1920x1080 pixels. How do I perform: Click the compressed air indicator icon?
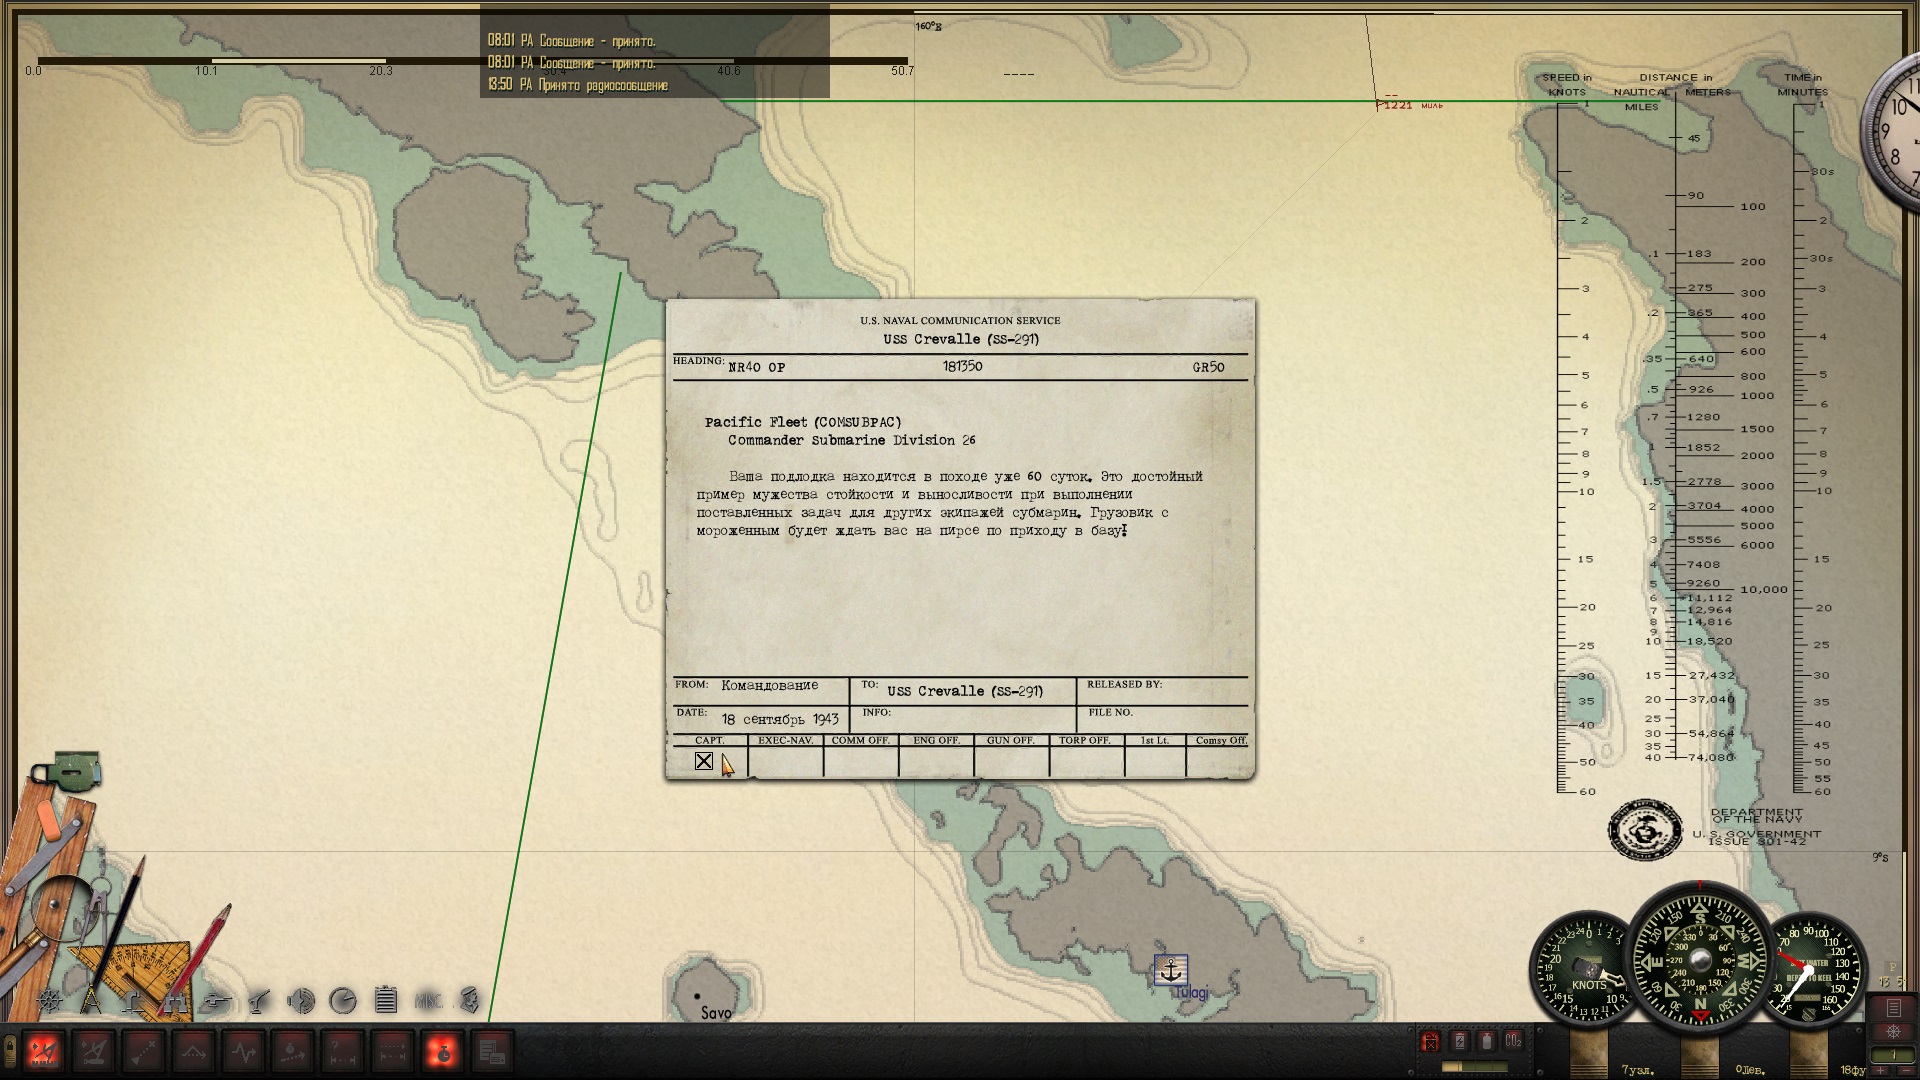click(1486, 1042)
